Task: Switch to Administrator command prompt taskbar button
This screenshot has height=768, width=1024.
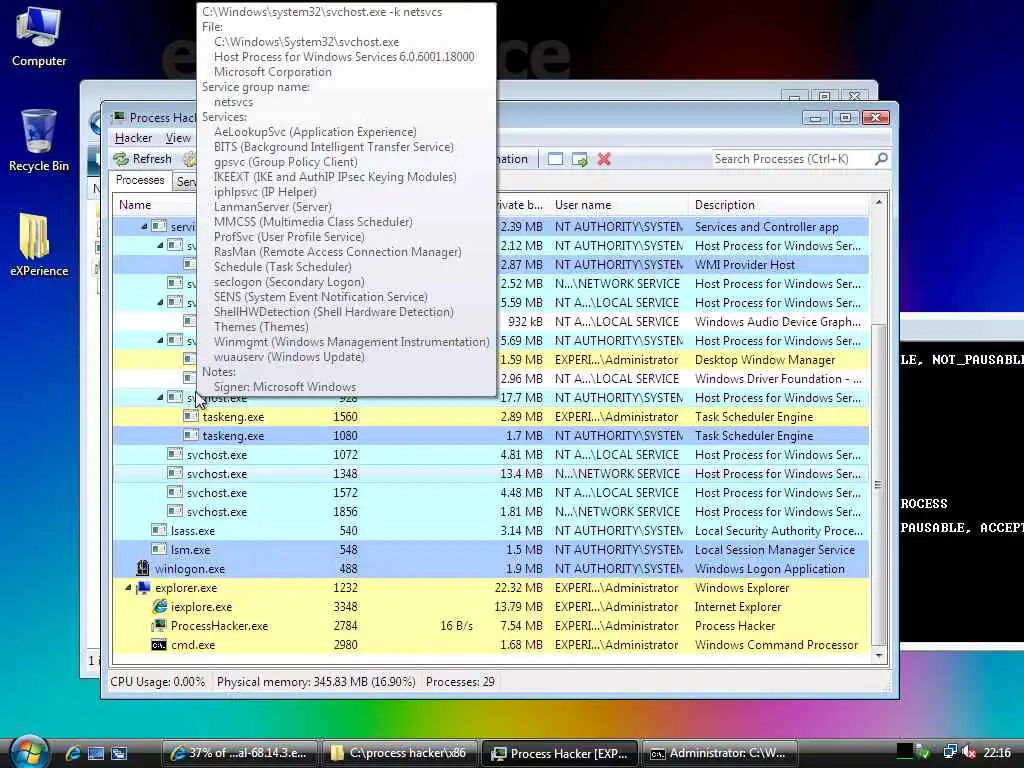Action: click(x=720, y=753)
